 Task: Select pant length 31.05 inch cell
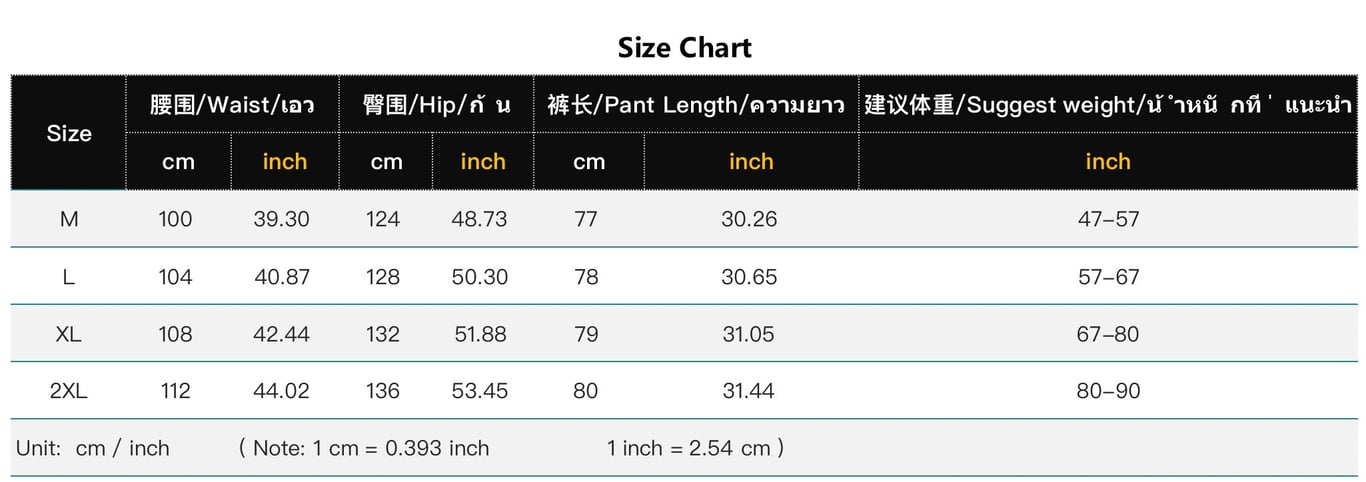tap(749, 334)
